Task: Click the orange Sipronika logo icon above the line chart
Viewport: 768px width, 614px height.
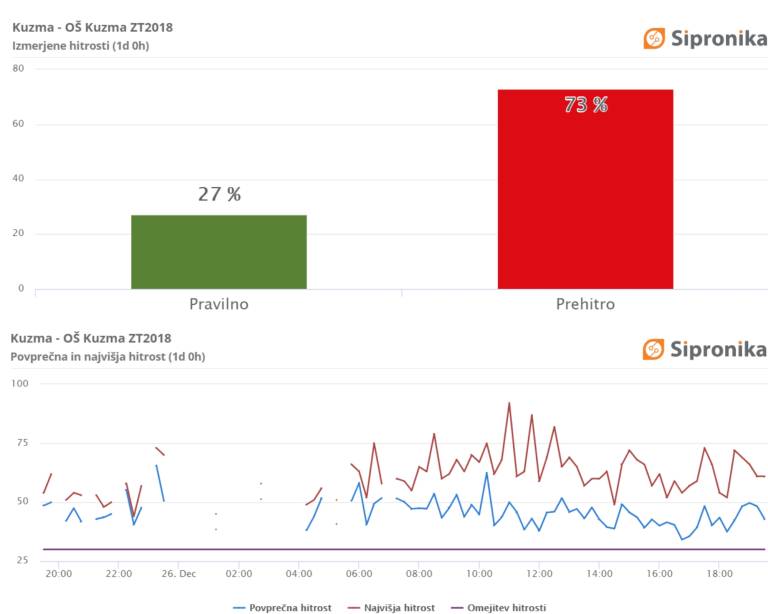Action: point(654,349)
